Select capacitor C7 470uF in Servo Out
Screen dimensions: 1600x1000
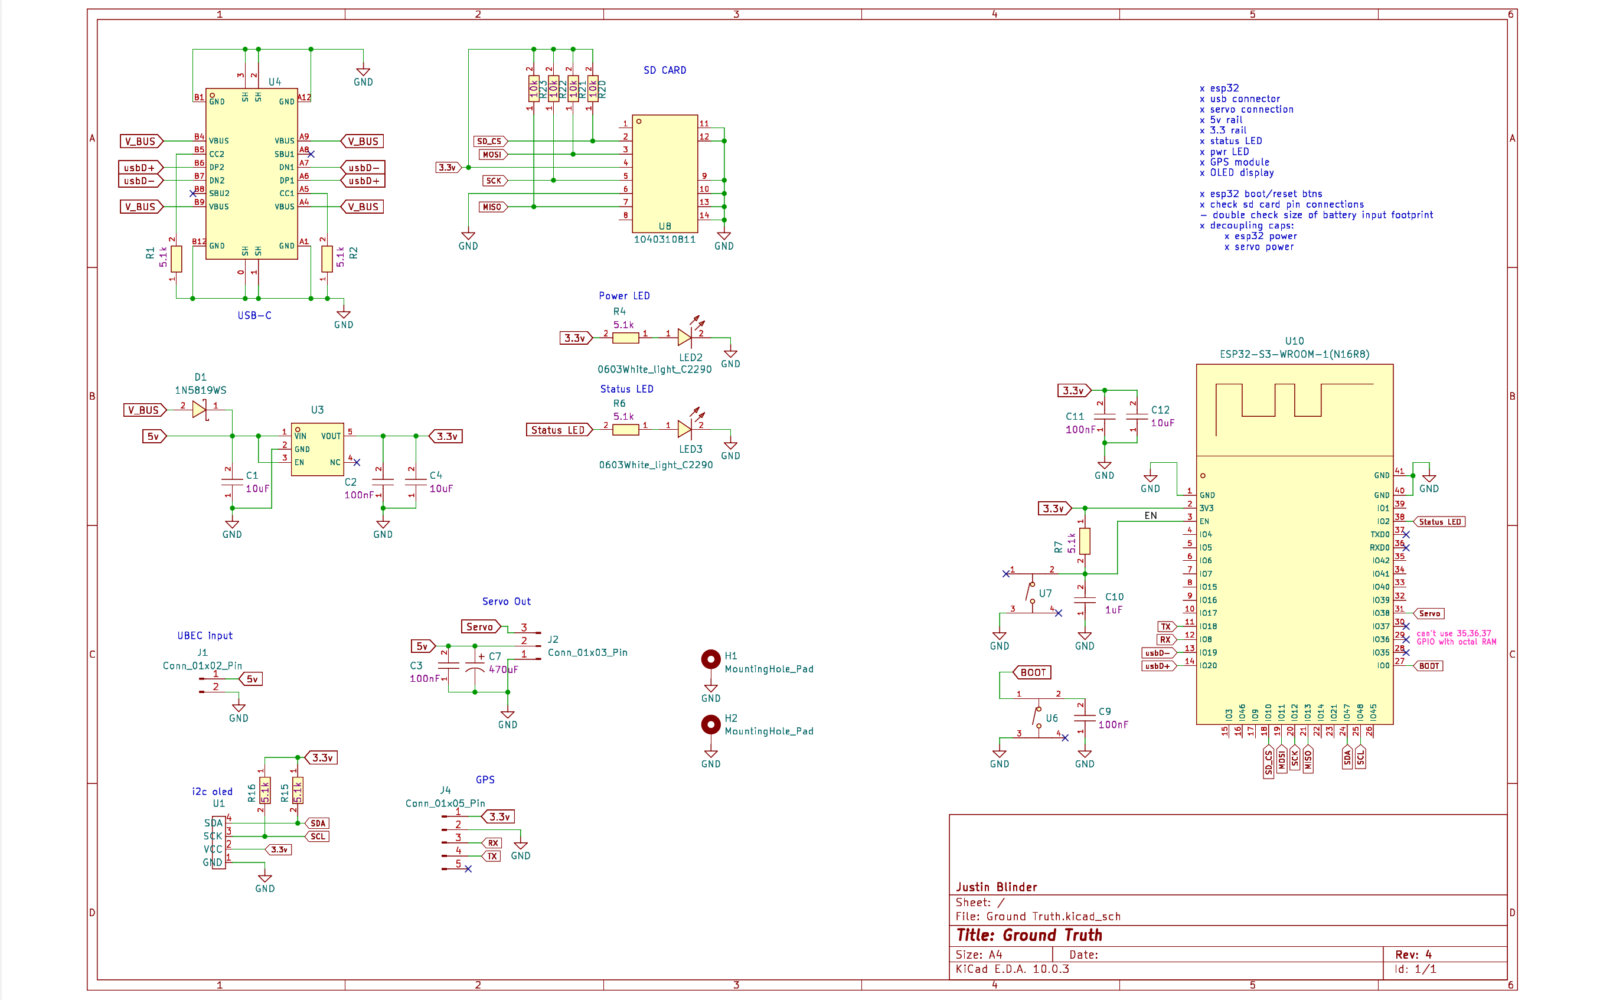coord(474,665)
